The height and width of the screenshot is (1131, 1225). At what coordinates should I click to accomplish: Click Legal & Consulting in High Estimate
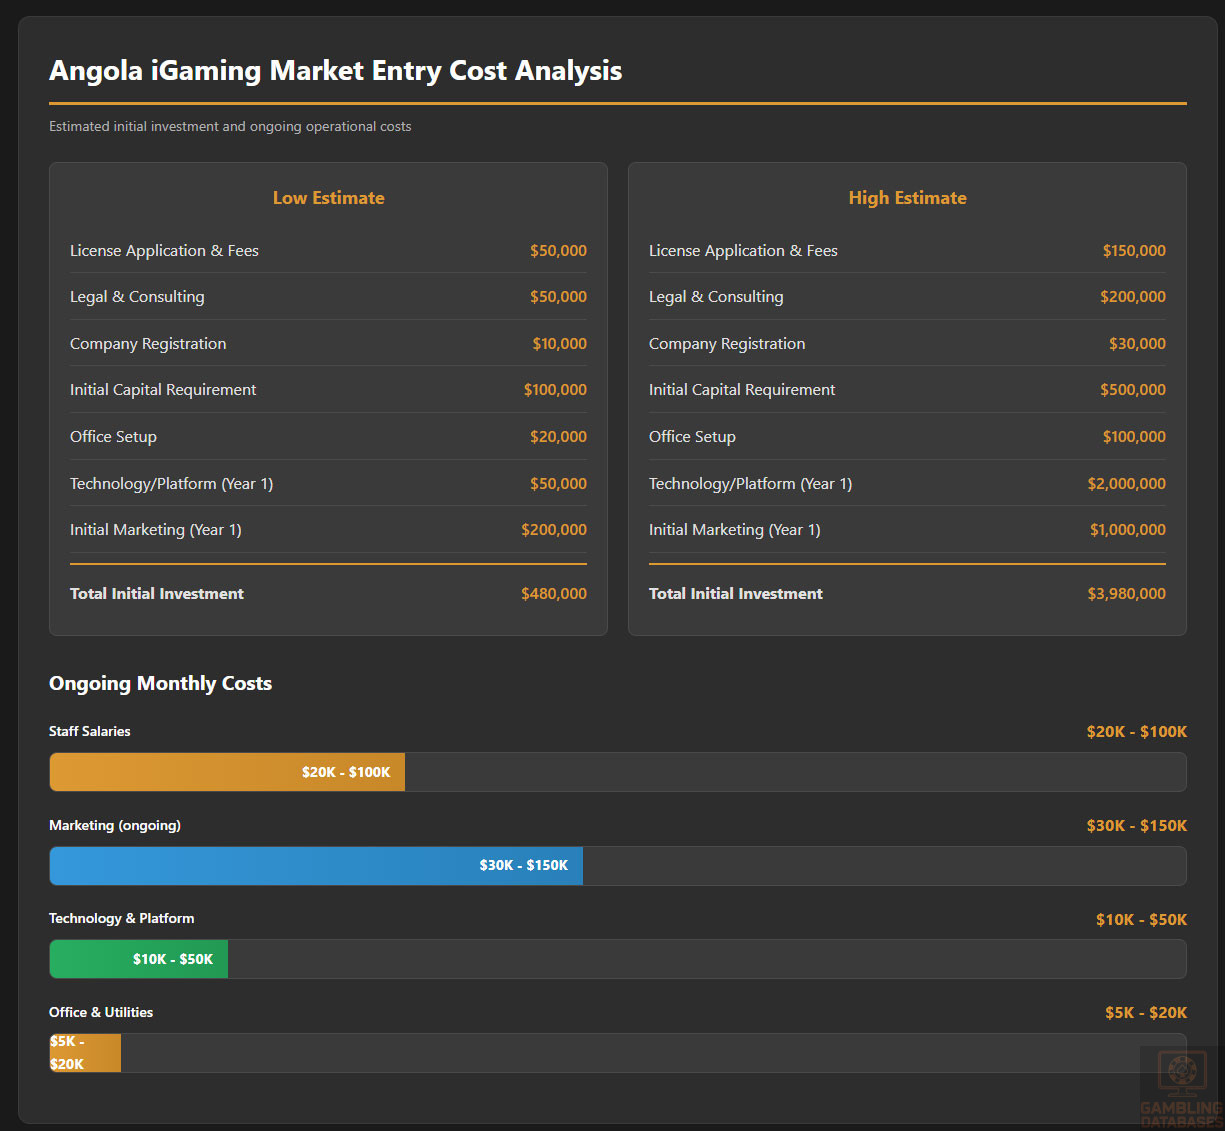click(716, 297)
